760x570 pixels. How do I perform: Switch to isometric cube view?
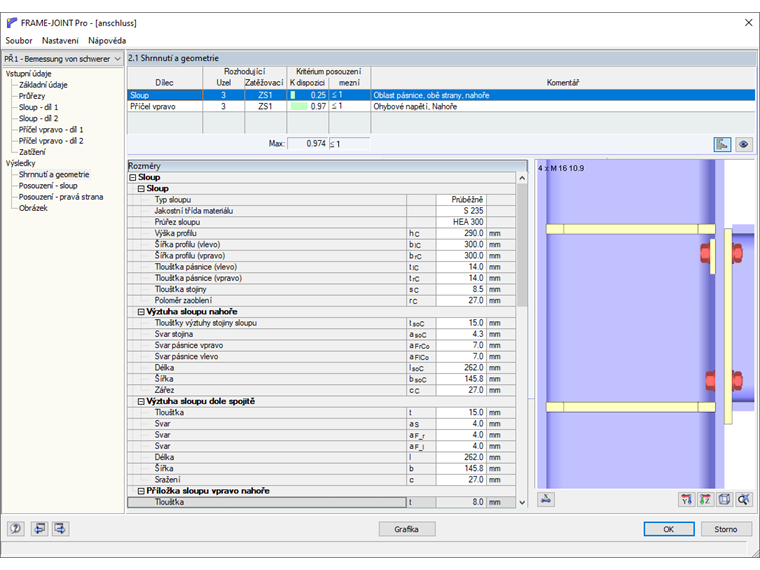click(724, 499)
